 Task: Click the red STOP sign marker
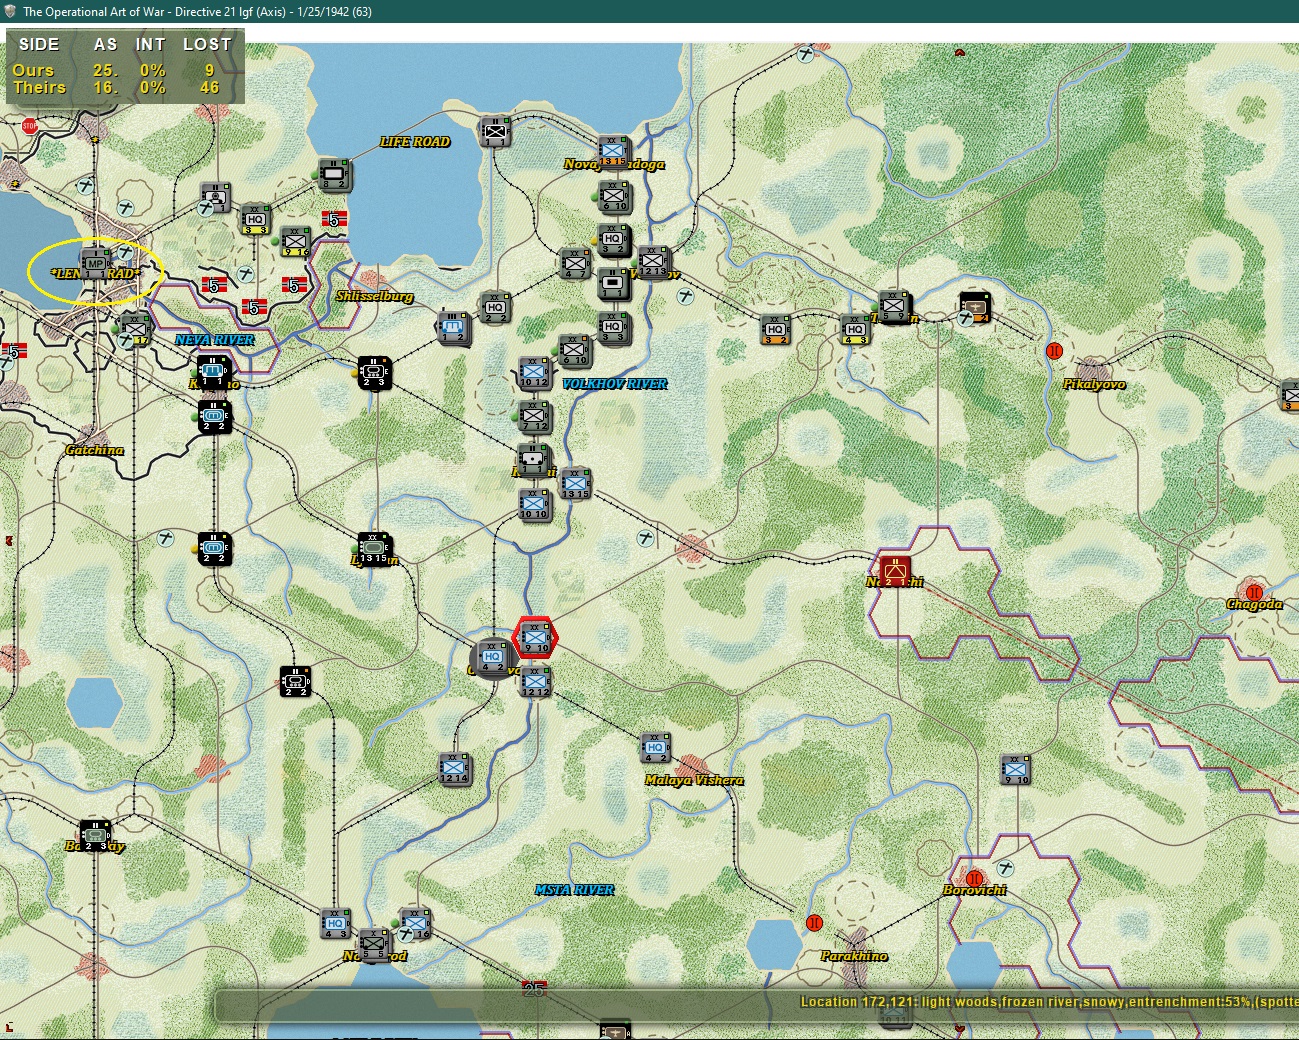point(29,126)
